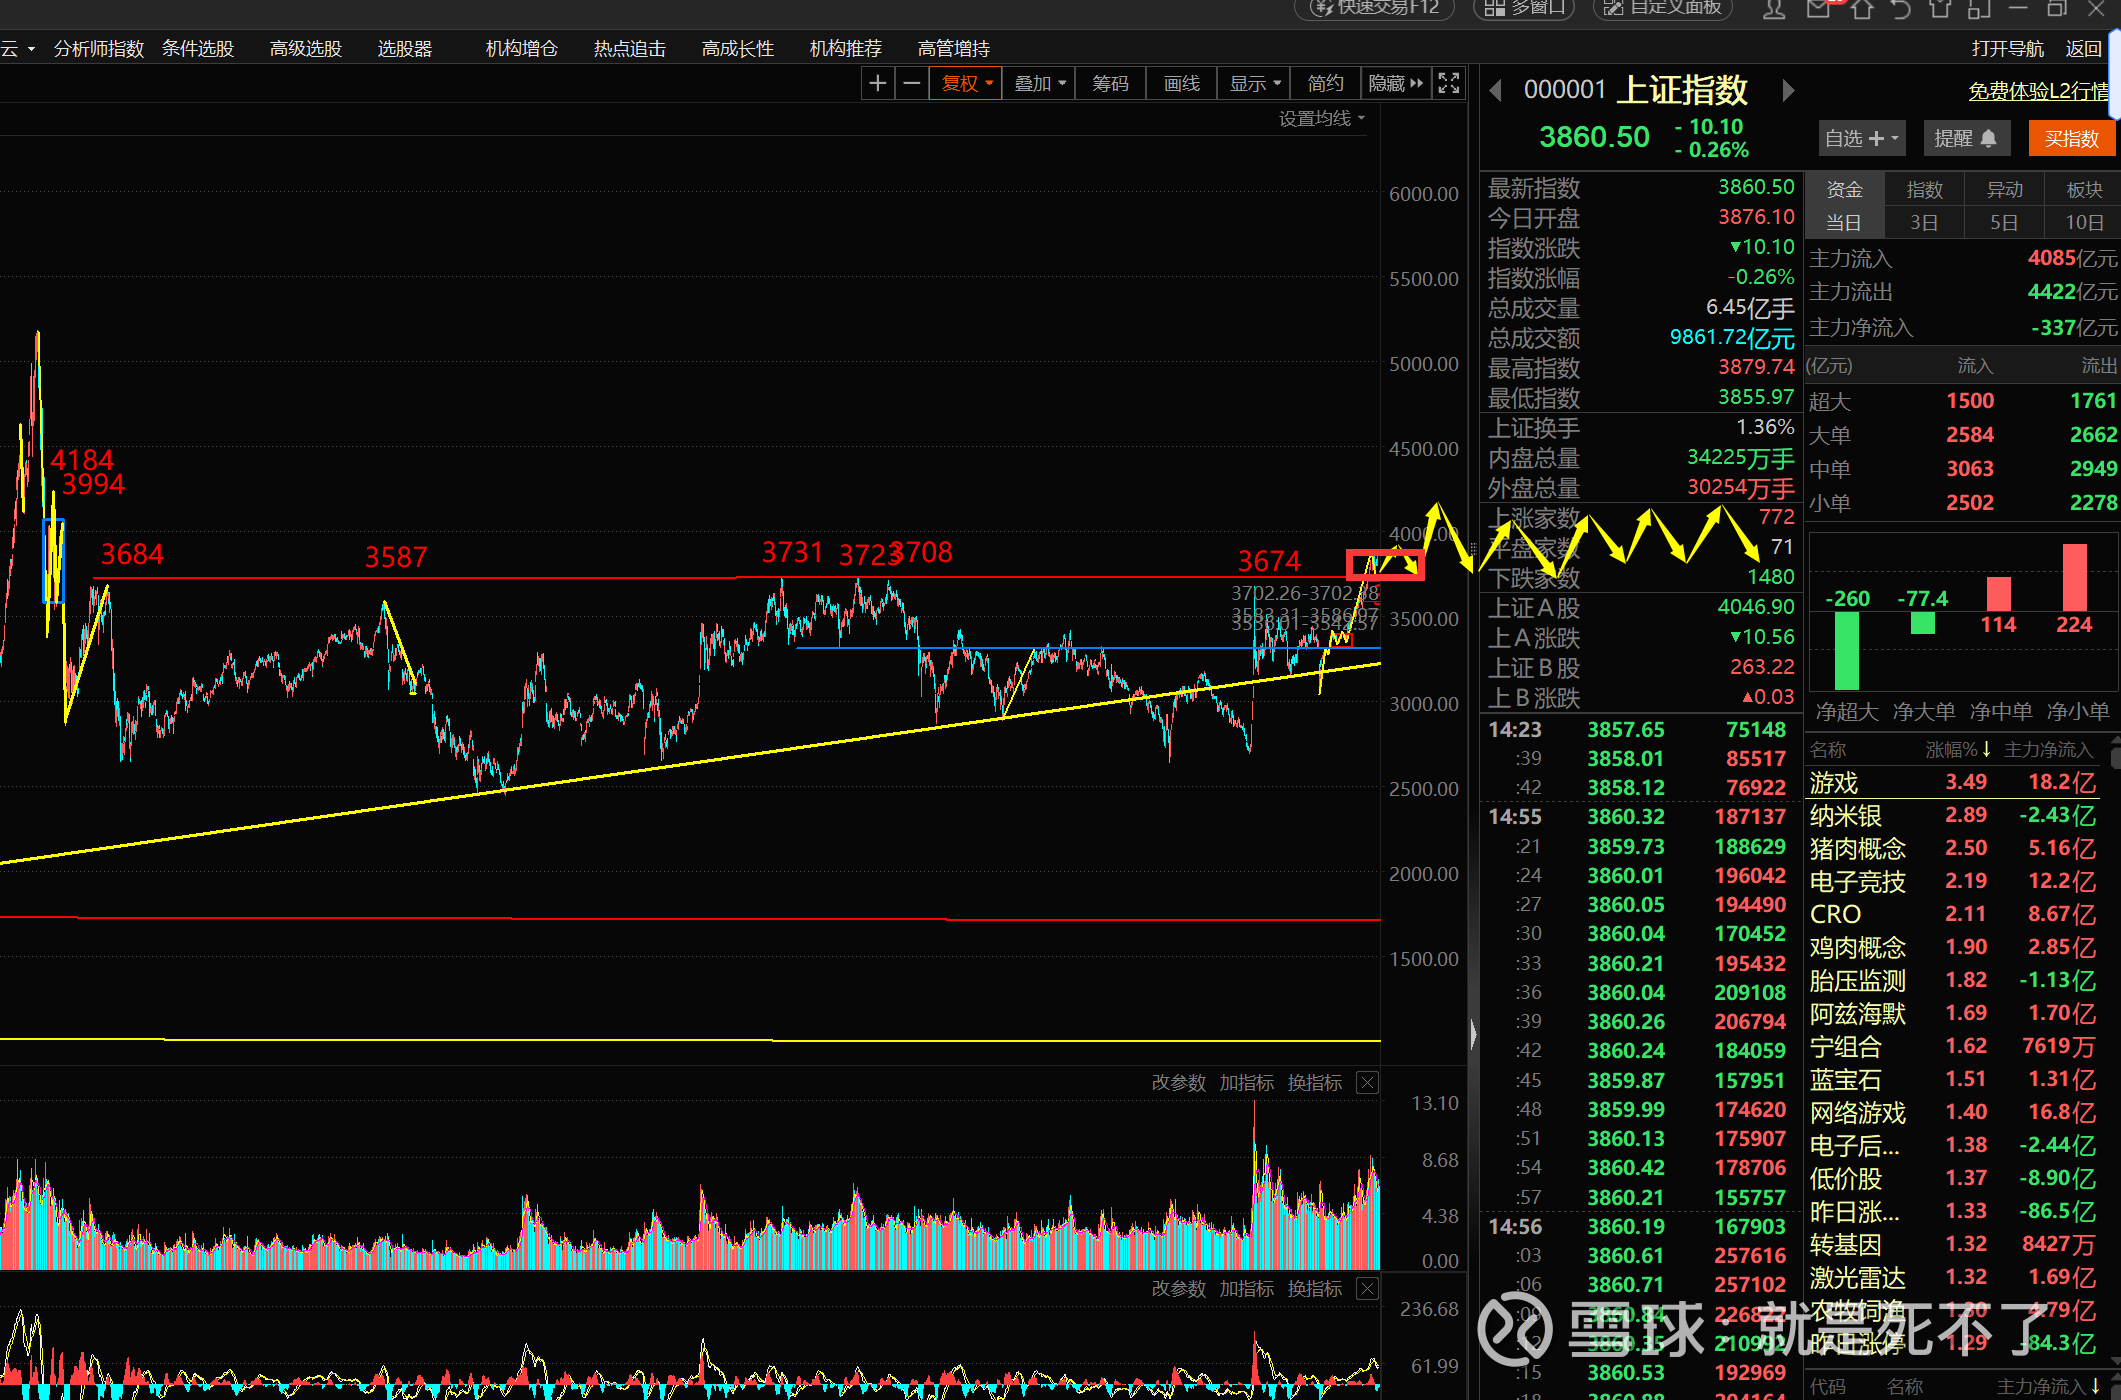This screenshot has height=1400, width=2121.
Task: Enter fullscreen chart with expand icon
Action: click(1449, 83)
